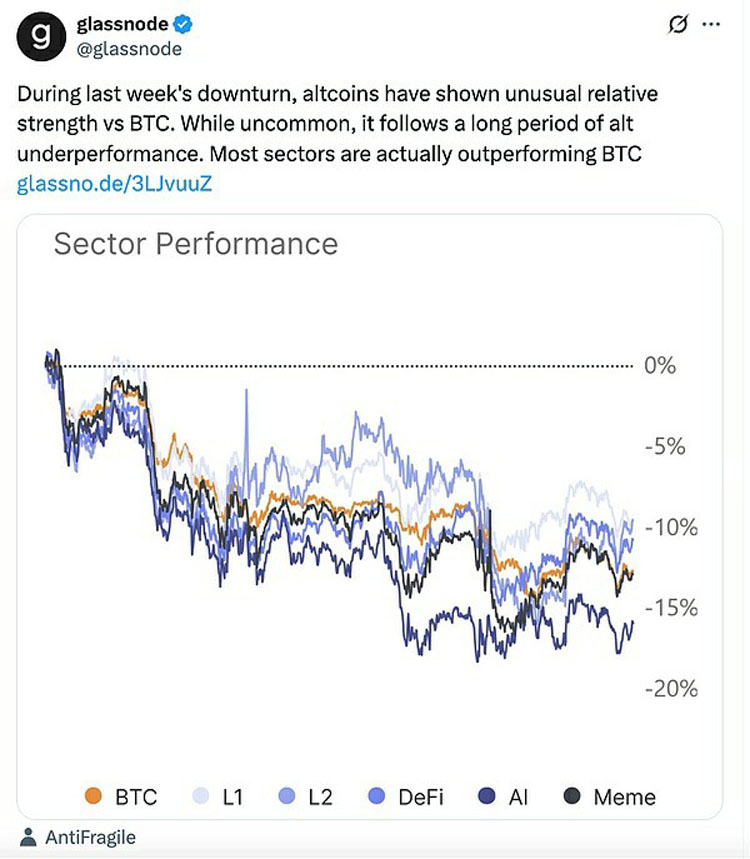Click the Sector Performance chart title
750x859 pixels.
[x=196, y=244]
